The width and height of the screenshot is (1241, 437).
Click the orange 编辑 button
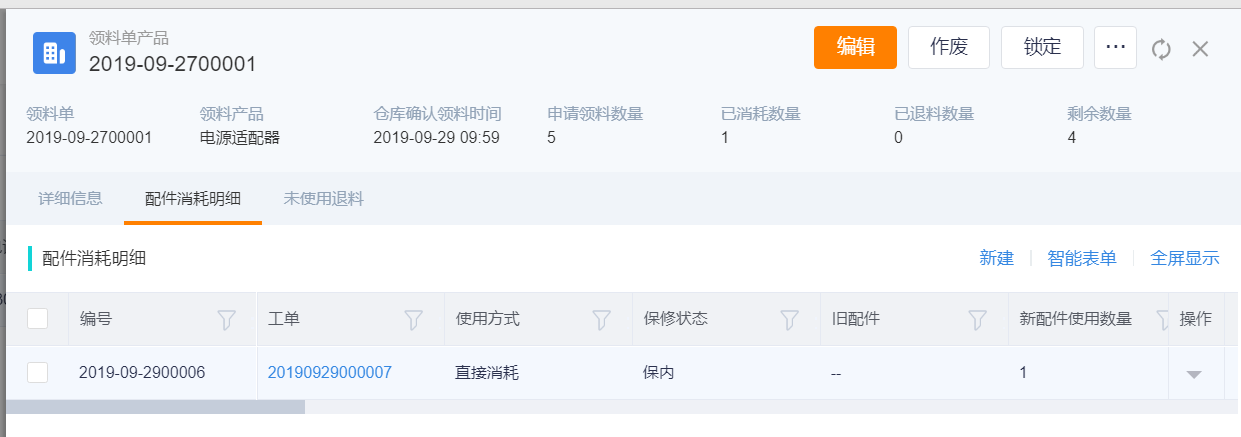coord(855,47)
